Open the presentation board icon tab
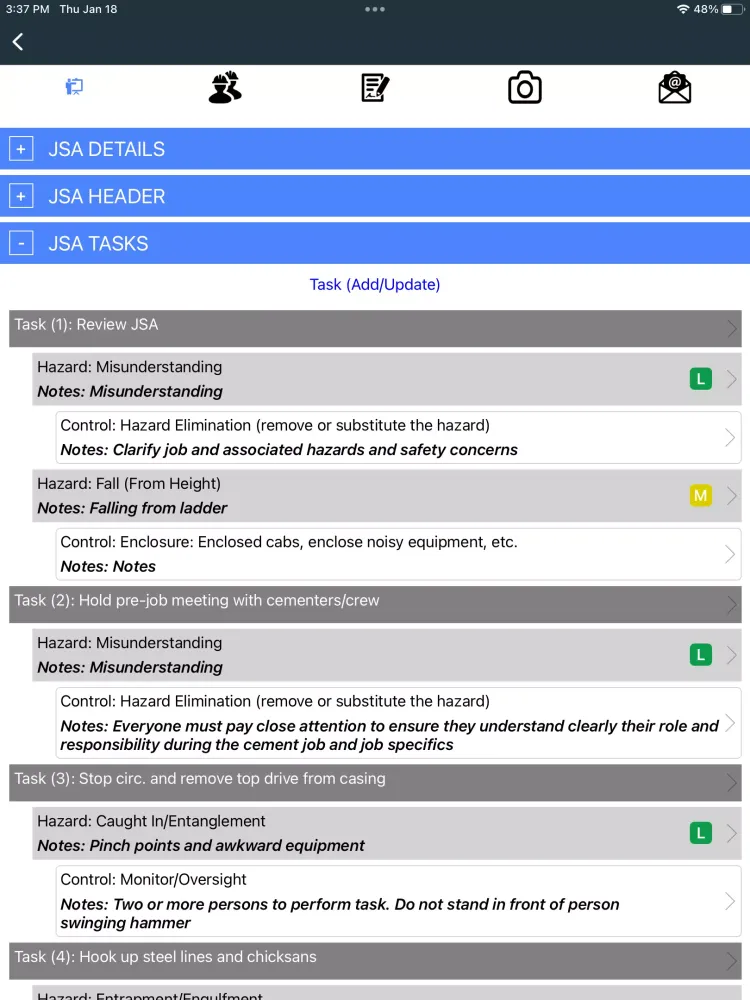 point(75,86)
